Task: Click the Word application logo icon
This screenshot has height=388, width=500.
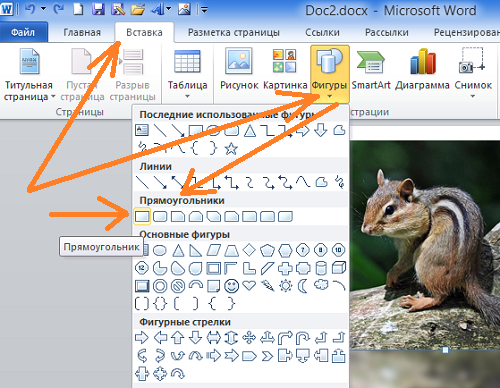Action: [x=7, y=9]
